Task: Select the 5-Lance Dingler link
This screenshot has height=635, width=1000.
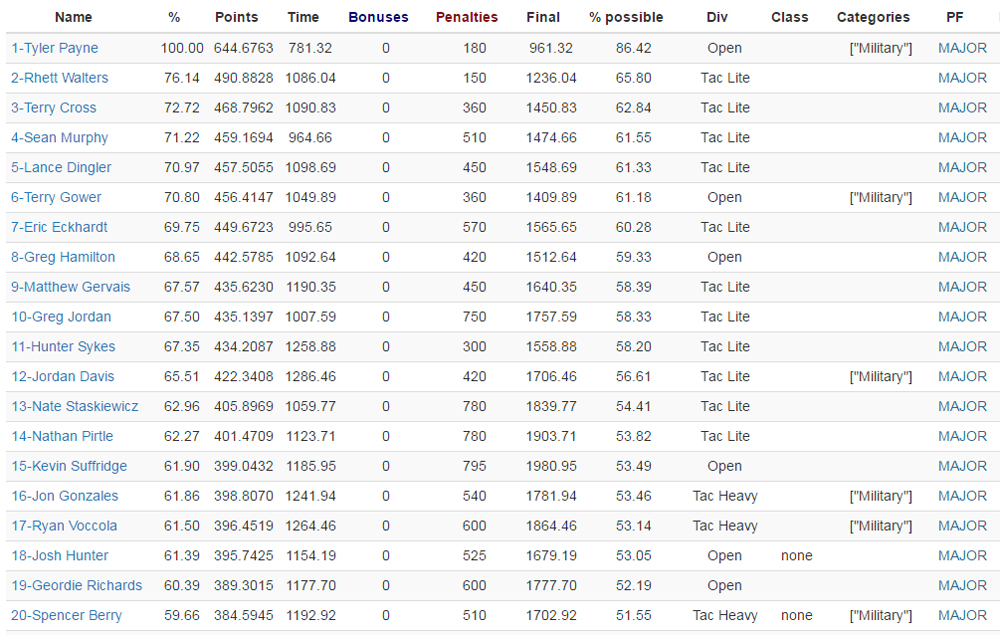Action: 61,168
